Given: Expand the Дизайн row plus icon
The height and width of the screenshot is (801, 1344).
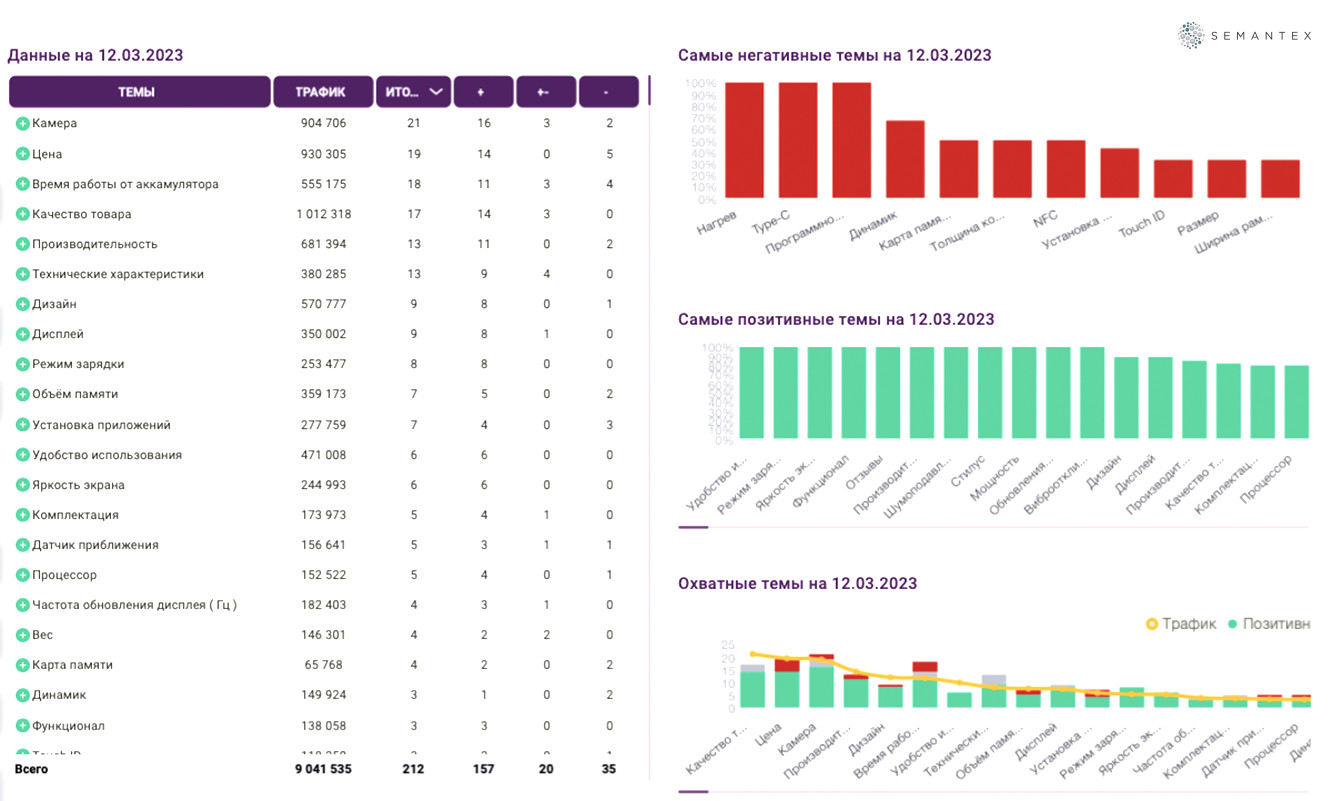Looking at the screenshot, I should pyautogui.click(x=22, y=304).
